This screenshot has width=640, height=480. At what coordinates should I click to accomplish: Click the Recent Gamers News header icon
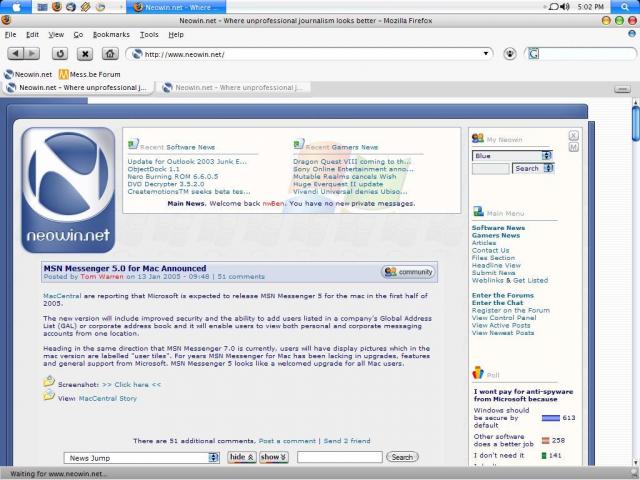(x=299, y=144)
